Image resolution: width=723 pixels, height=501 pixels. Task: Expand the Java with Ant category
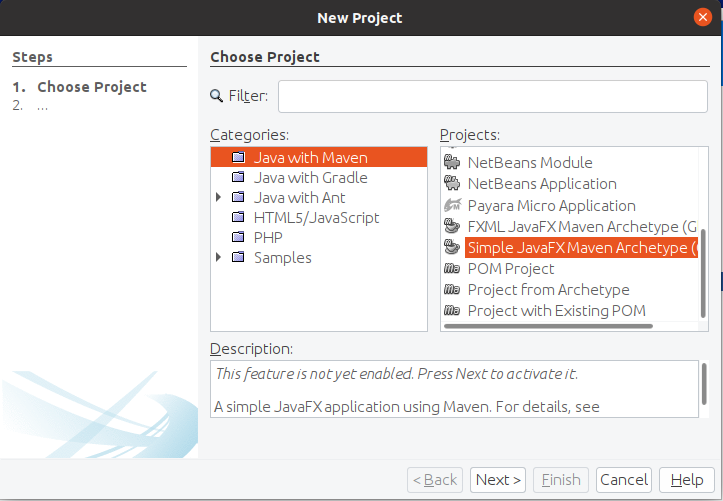click(219, 198)
